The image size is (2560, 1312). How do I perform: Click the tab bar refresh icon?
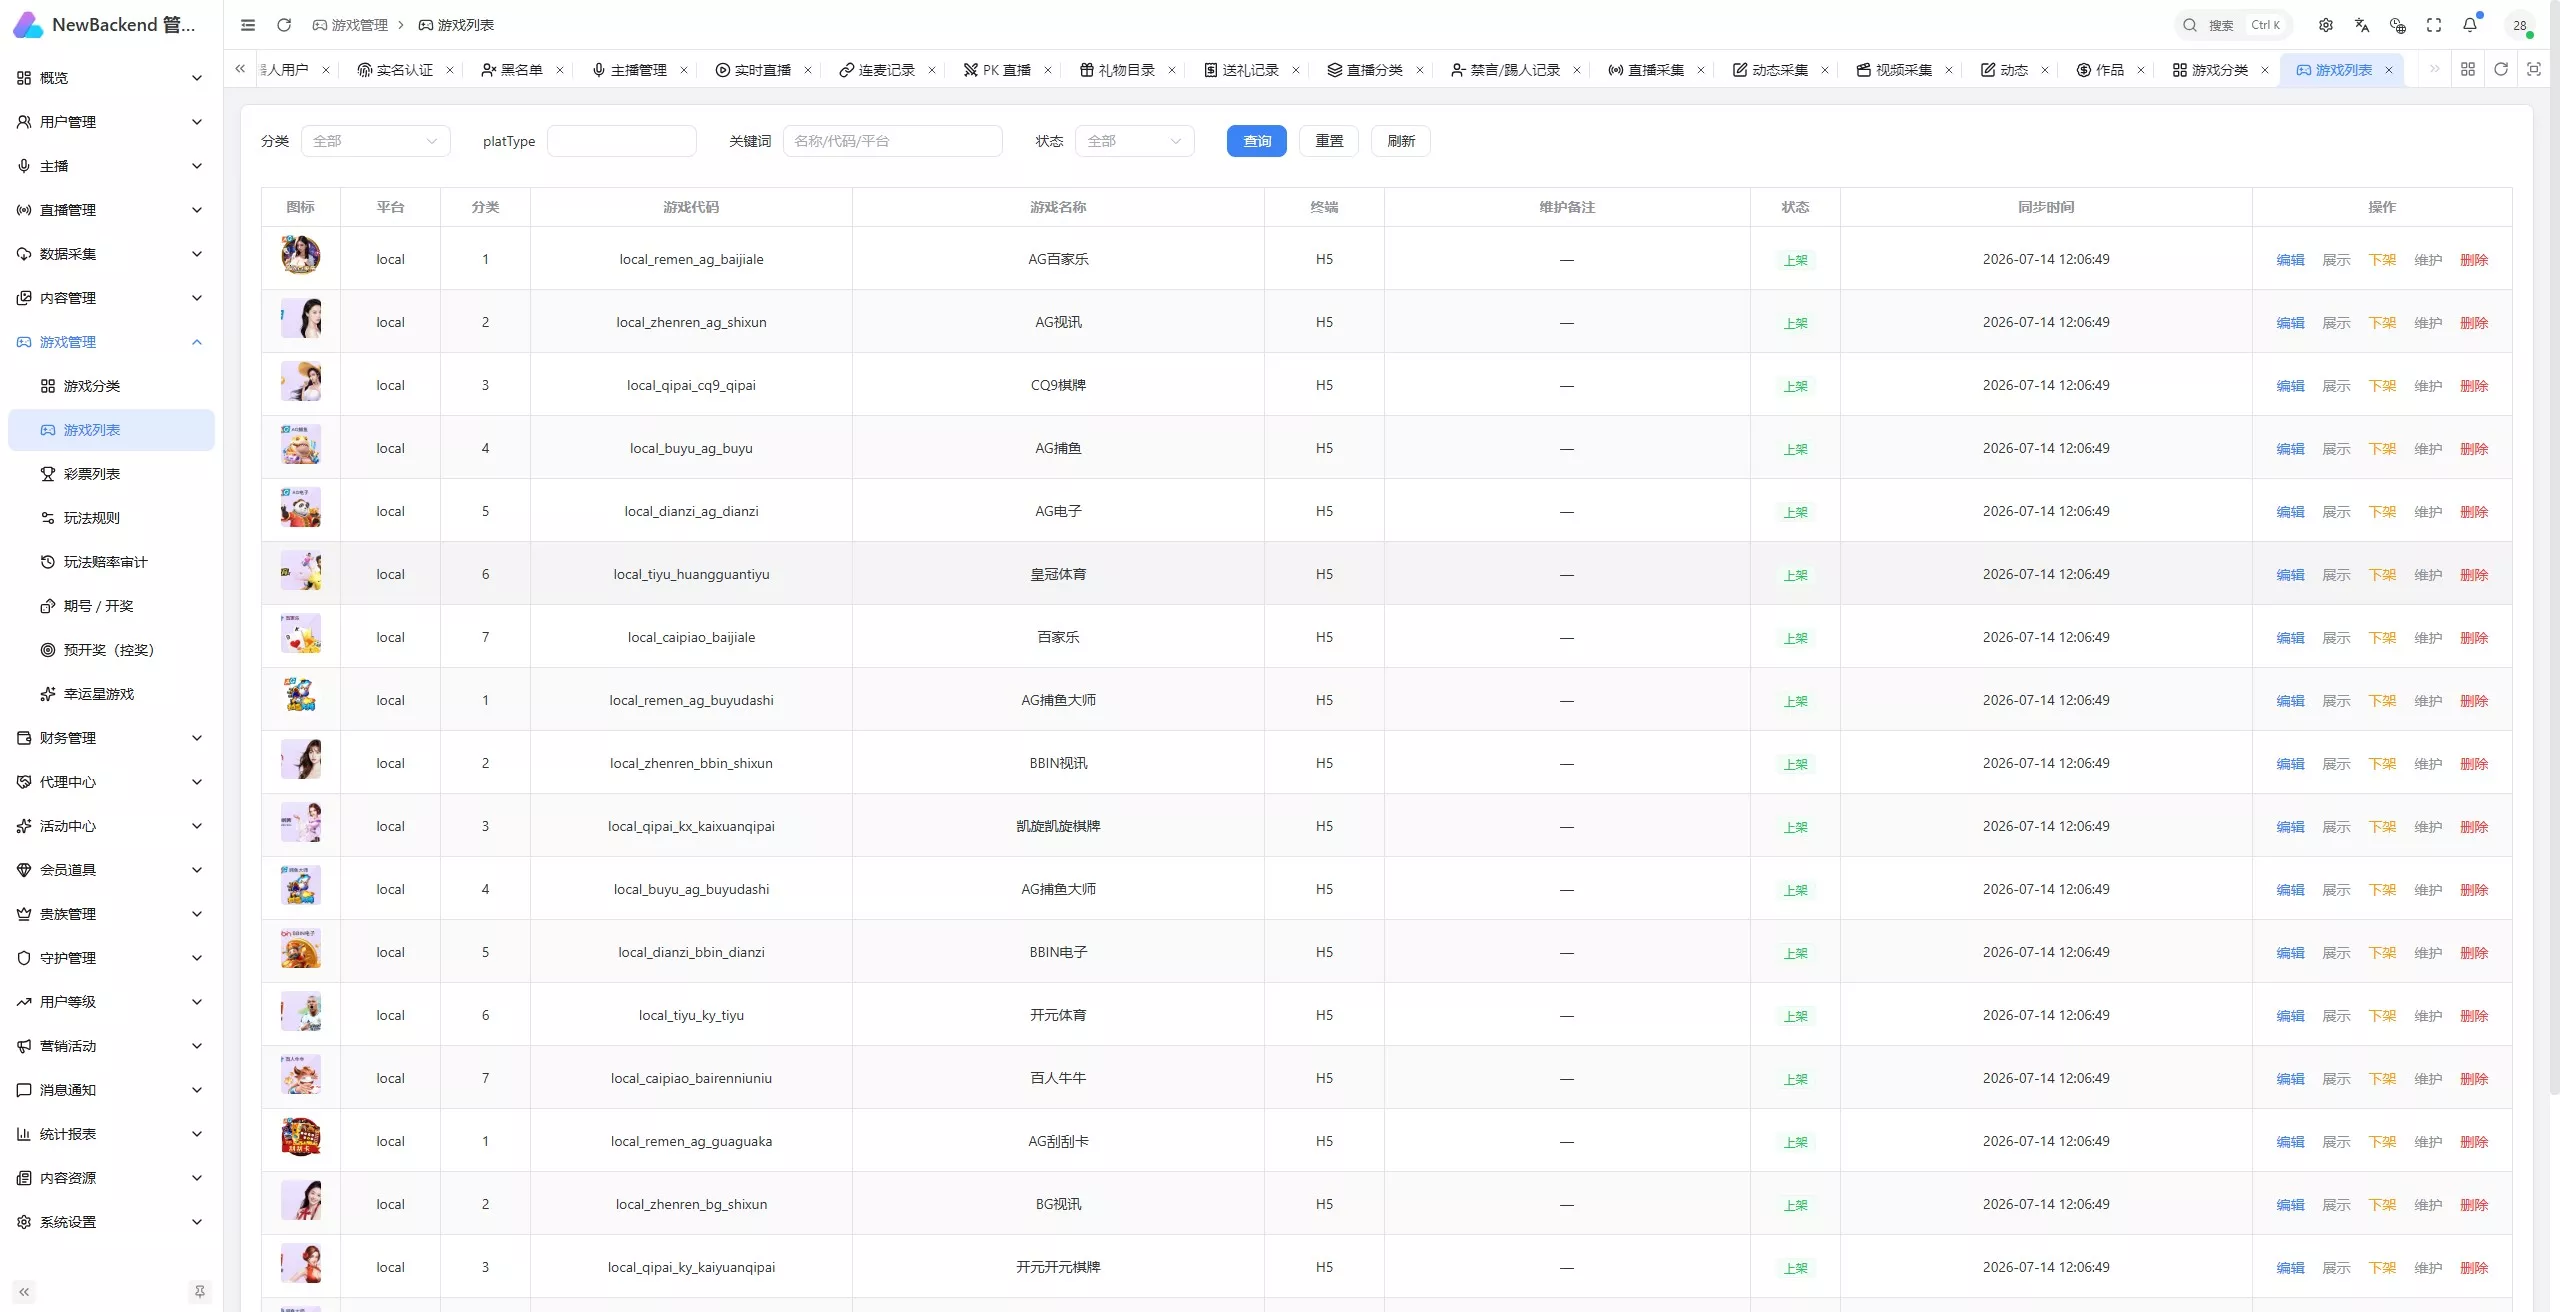pyautogui.click(x=2501, y=69)
